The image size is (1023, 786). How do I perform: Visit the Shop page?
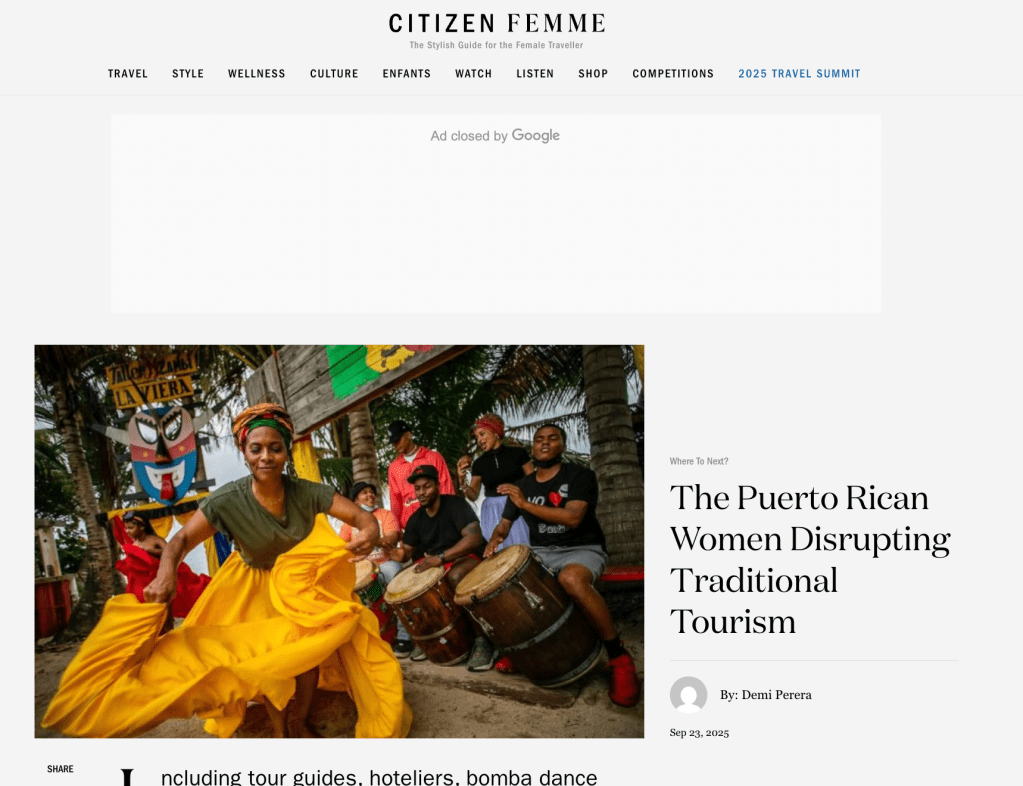pos(593,74)
